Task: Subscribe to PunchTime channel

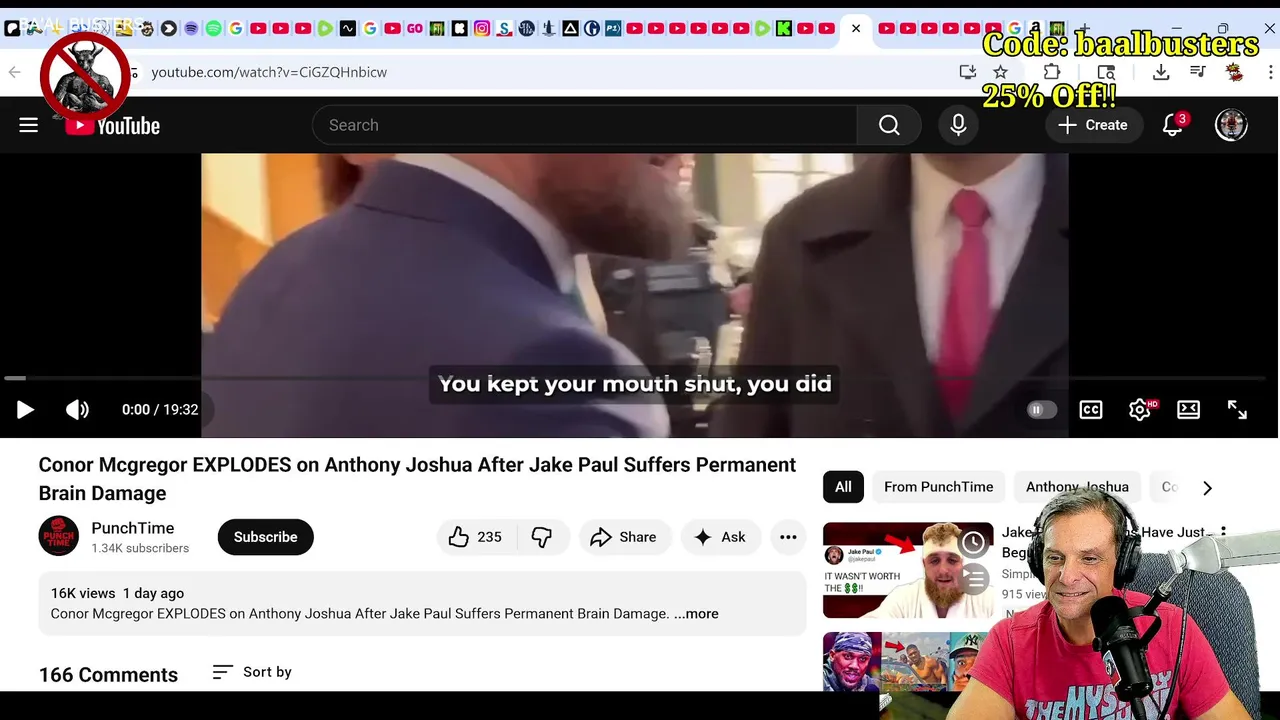Action: pyautogui.click(x=265, y=537)
